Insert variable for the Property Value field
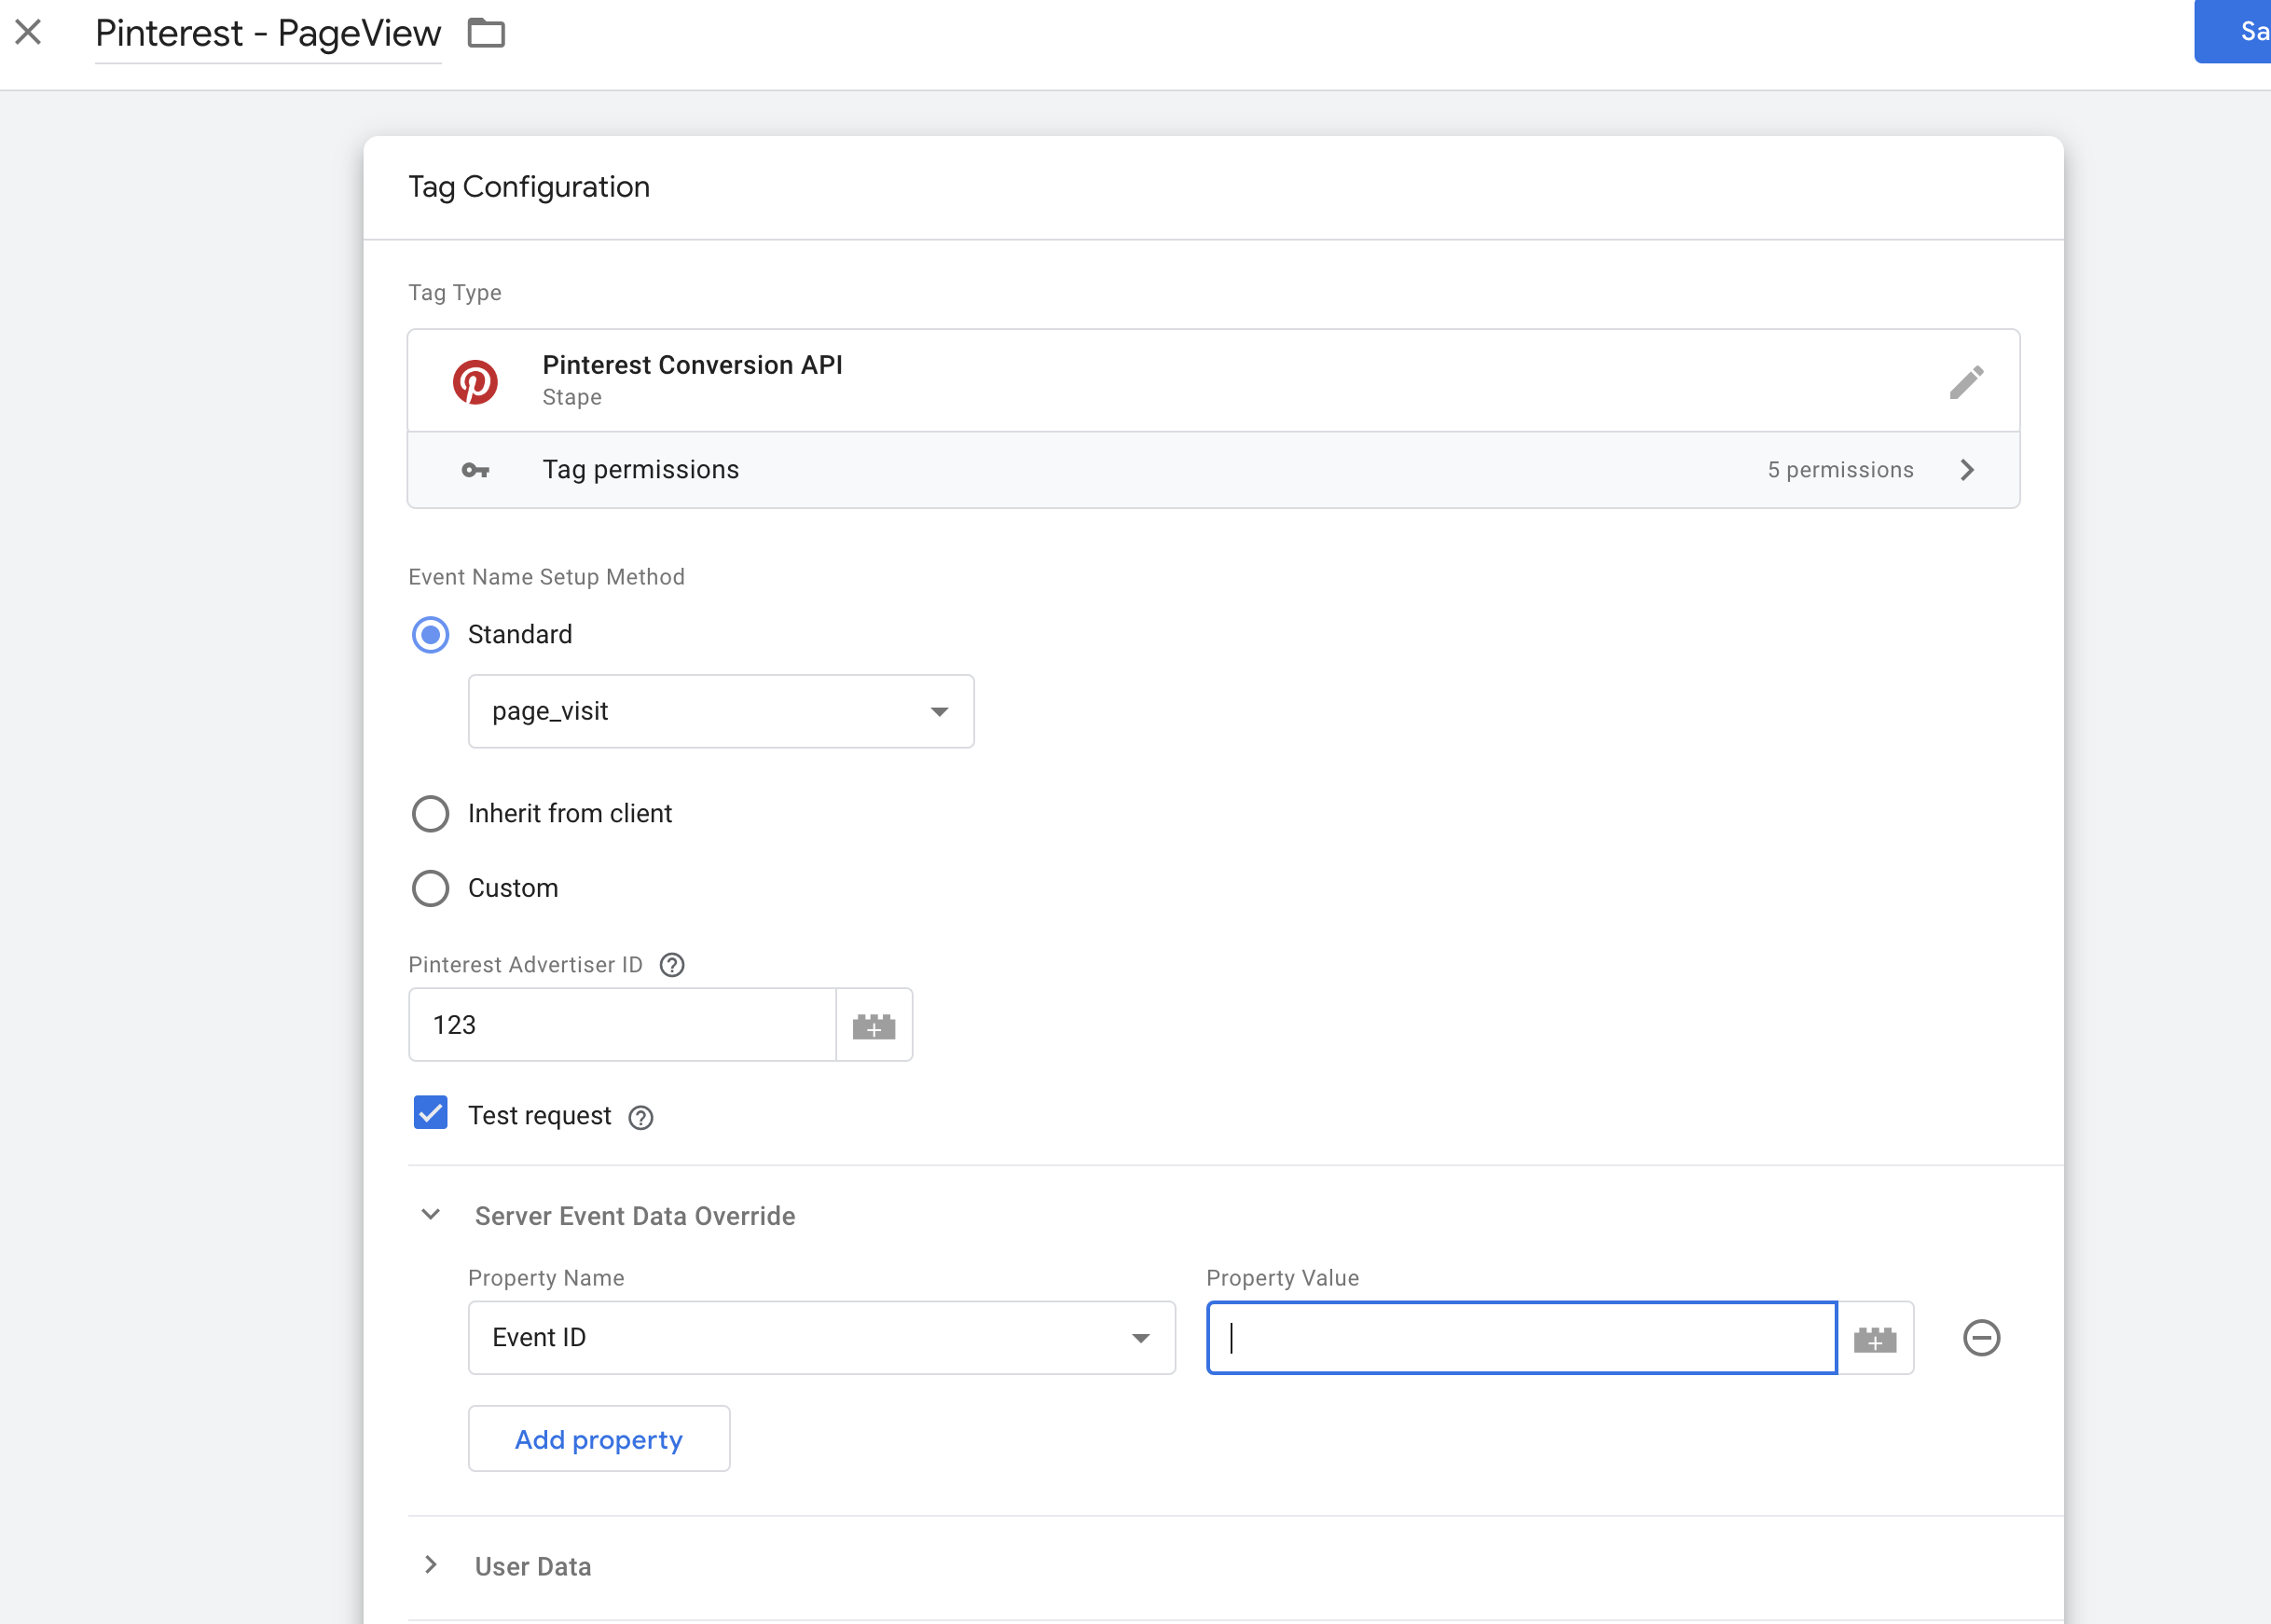This screenshot has height=1624, width=2271. [x=1875, y=1338]
